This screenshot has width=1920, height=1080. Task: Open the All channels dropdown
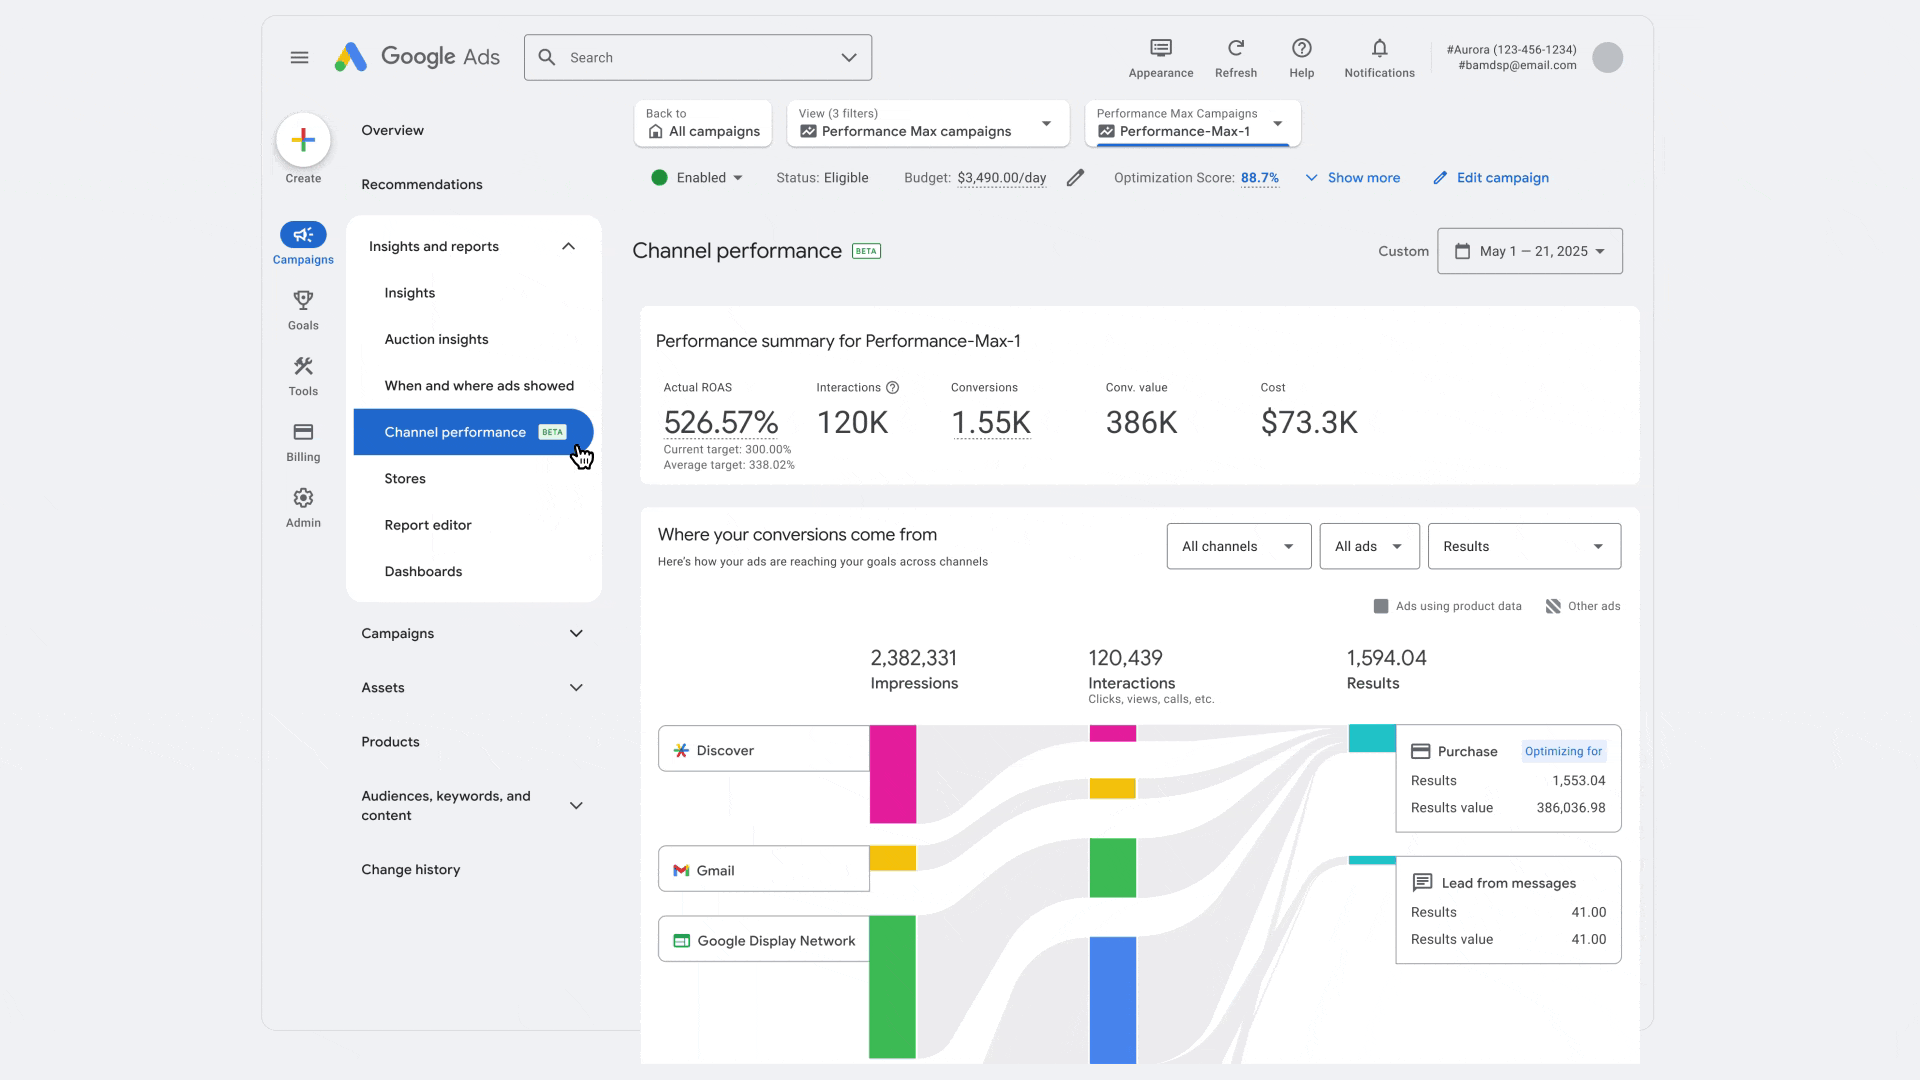coord(1239,546)
